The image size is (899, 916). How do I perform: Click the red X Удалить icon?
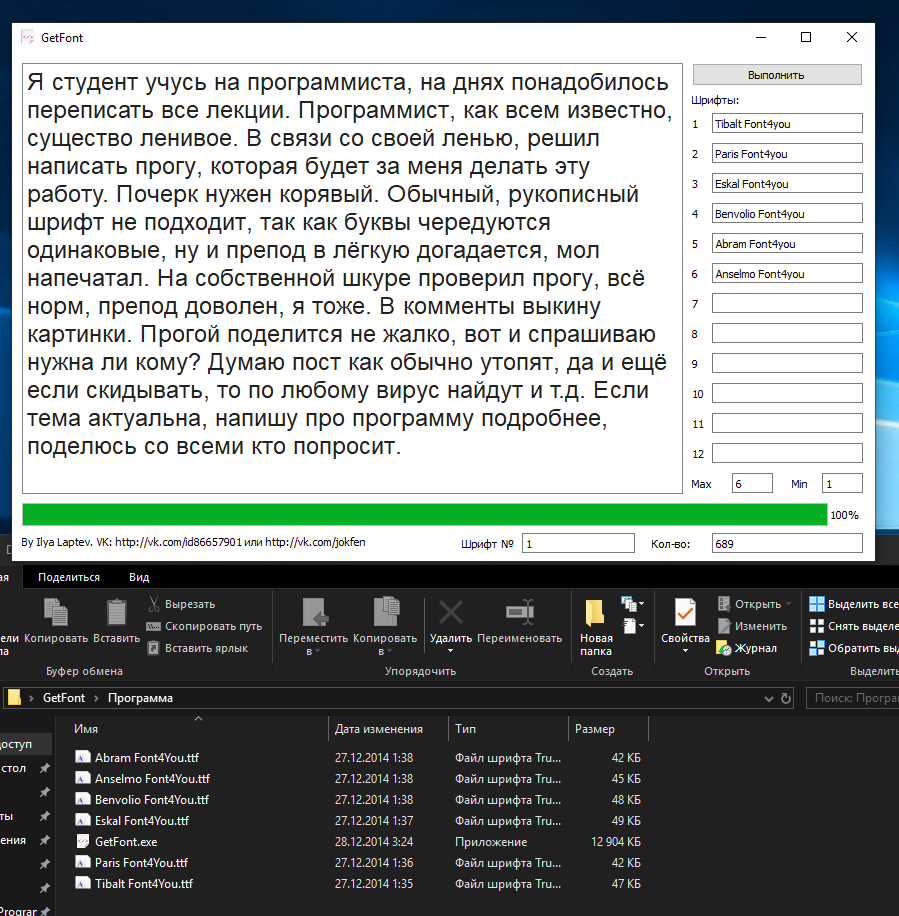coord(450,613)
